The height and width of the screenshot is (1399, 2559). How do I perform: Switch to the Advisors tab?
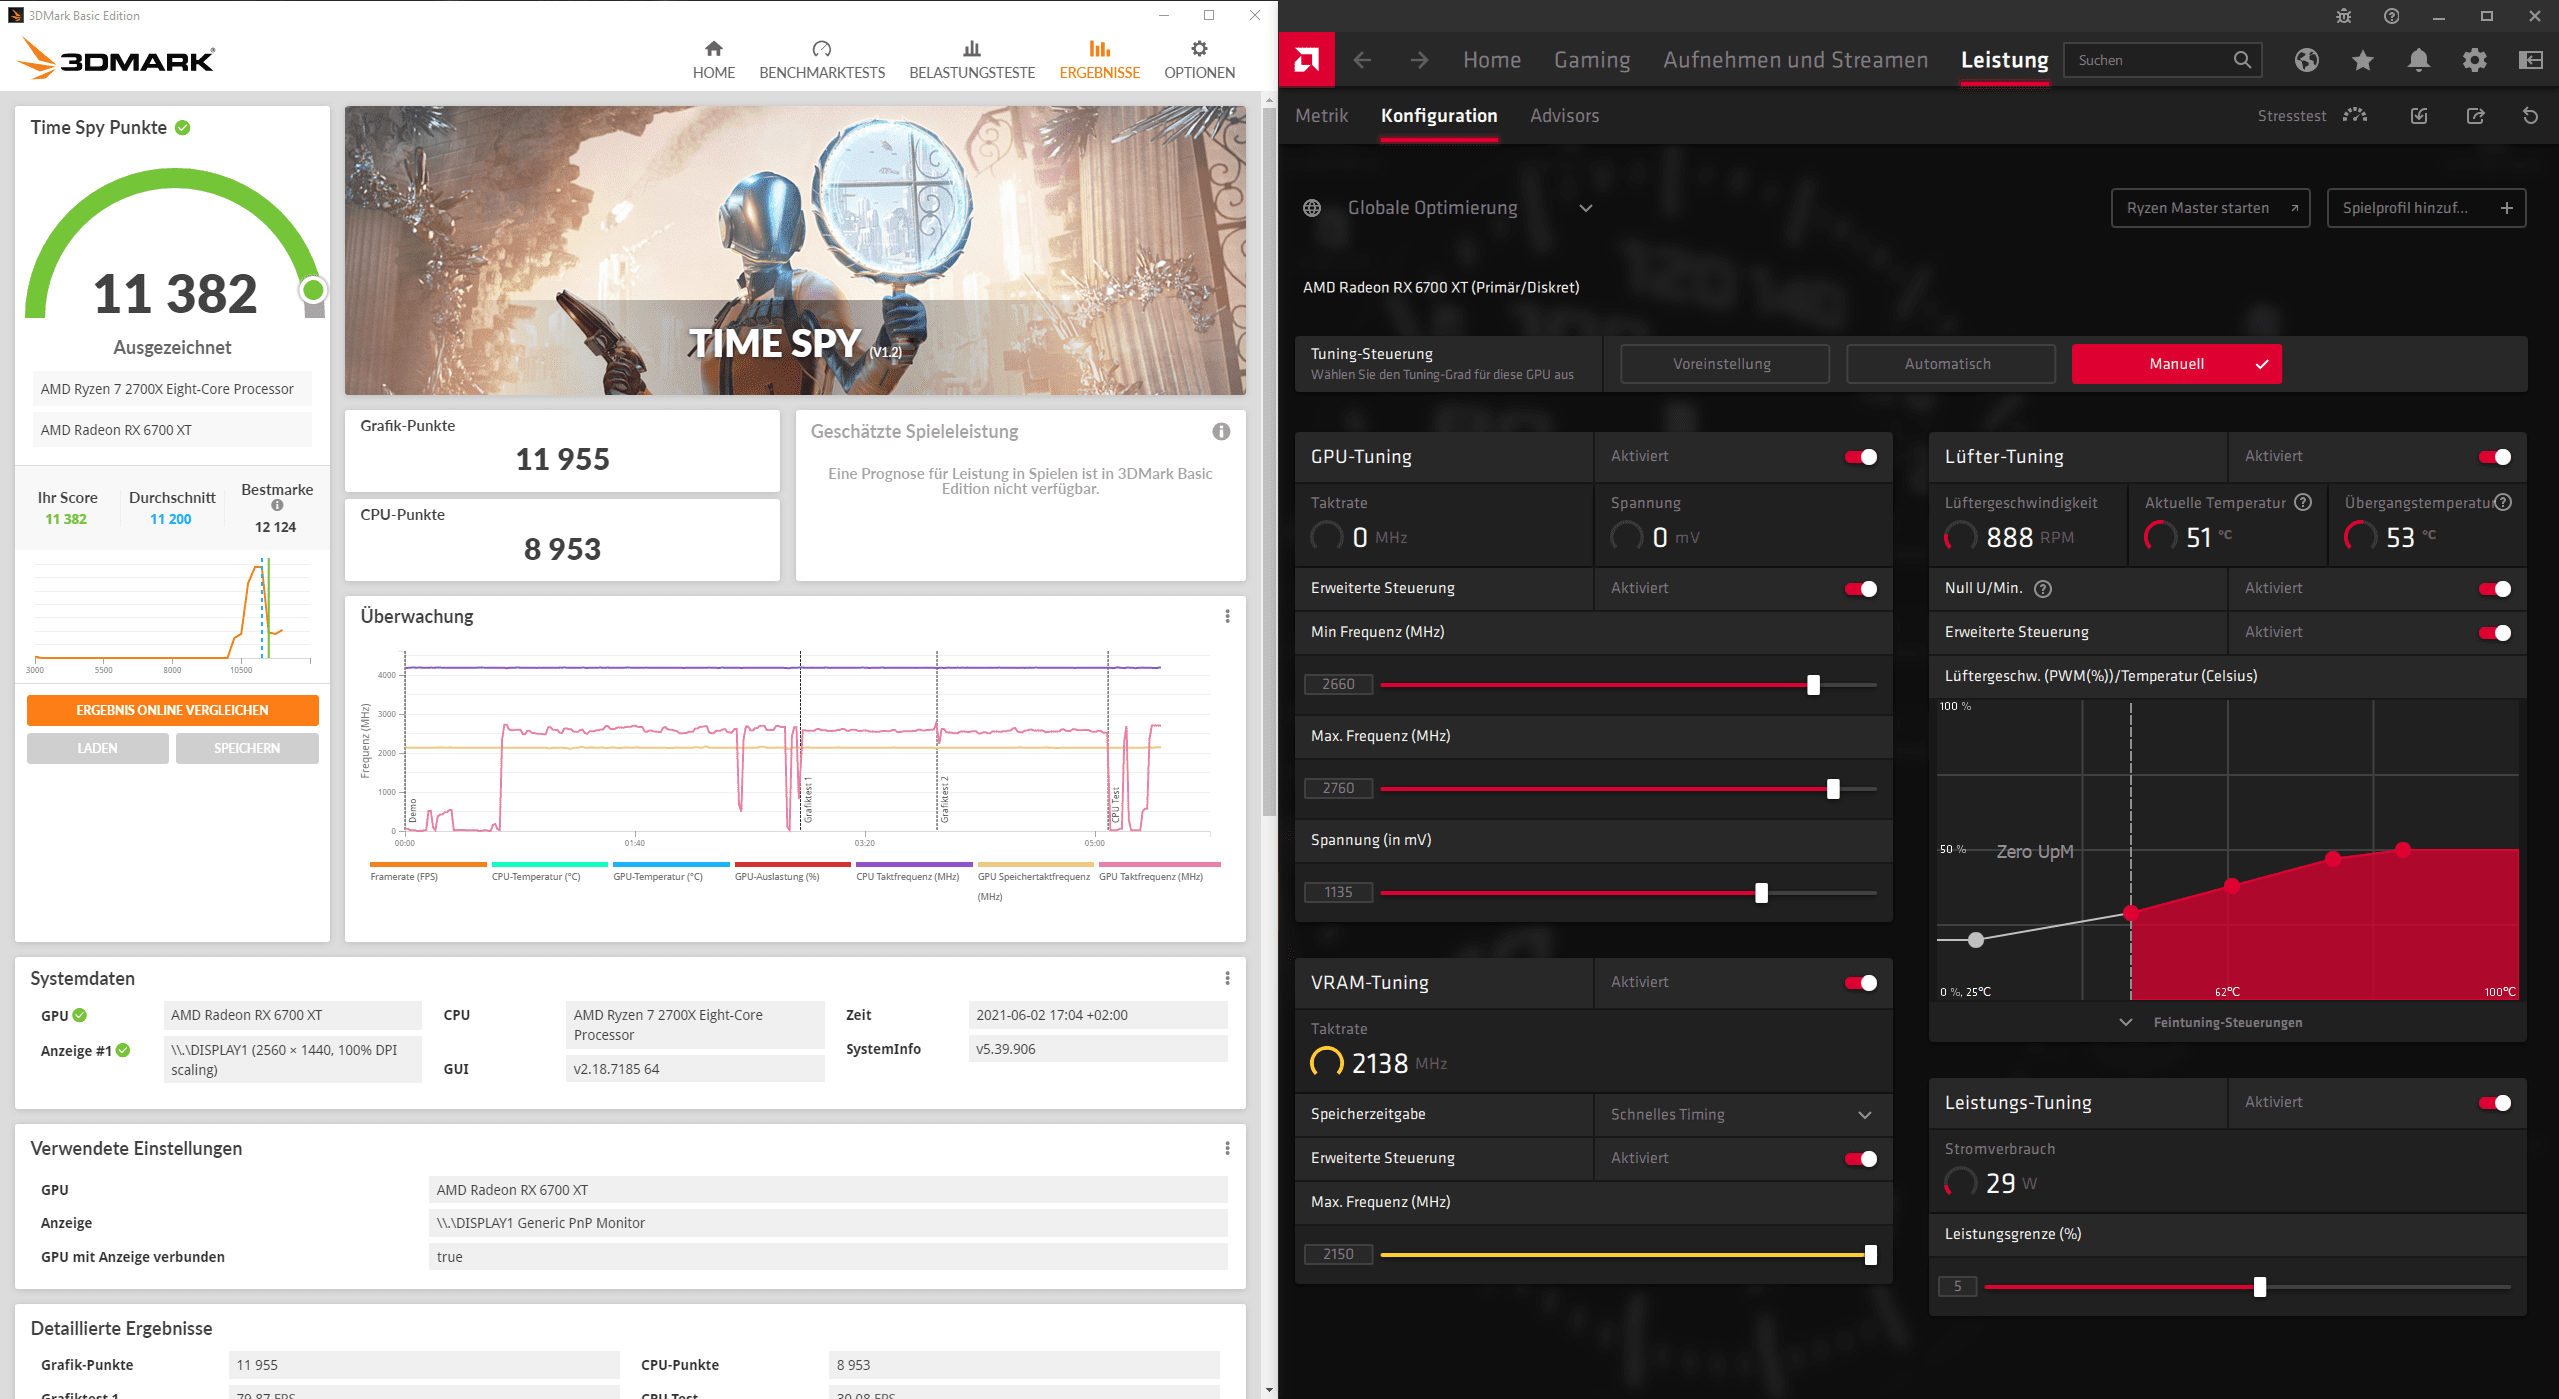1564,116
